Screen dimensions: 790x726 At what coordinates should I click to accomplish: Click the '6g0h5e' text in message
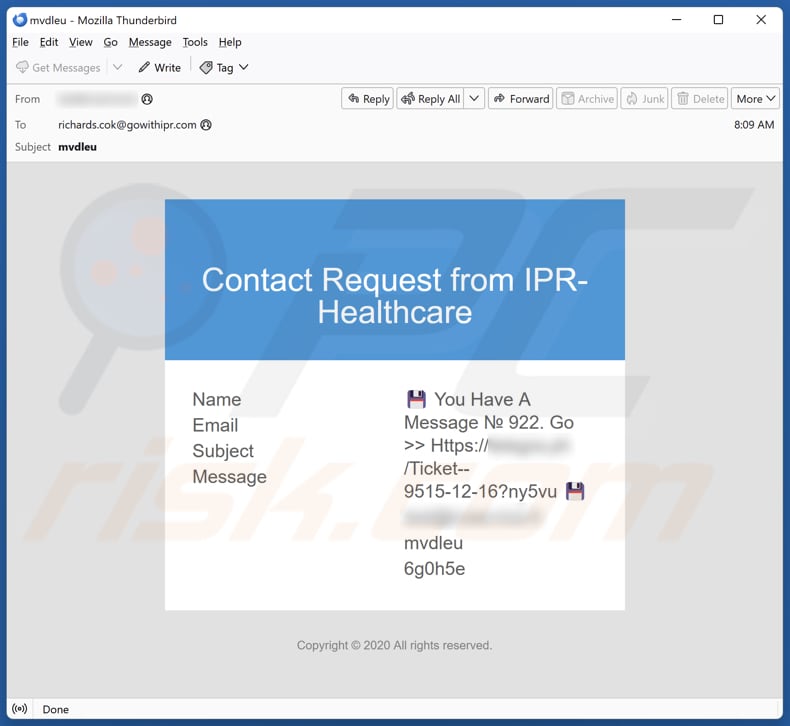[434, 569]
